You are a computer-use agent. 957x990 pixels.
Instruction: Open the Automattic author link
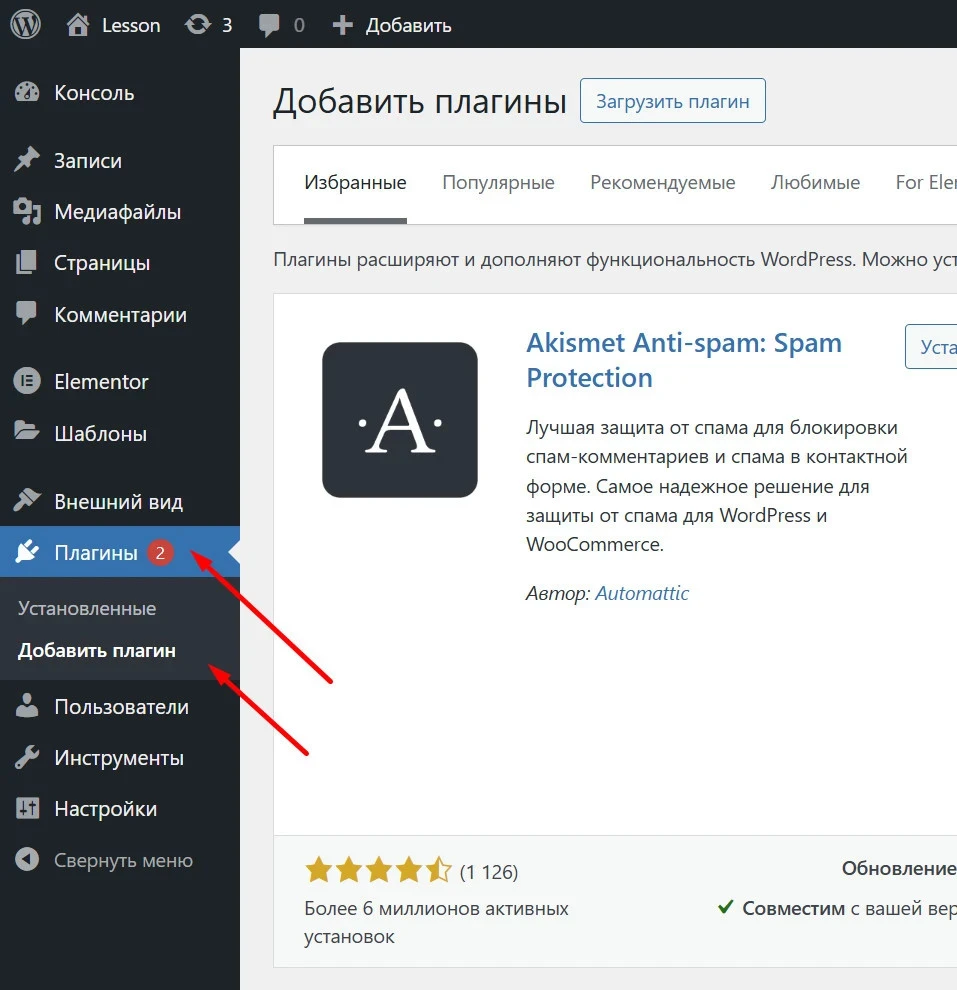(641, 593)
